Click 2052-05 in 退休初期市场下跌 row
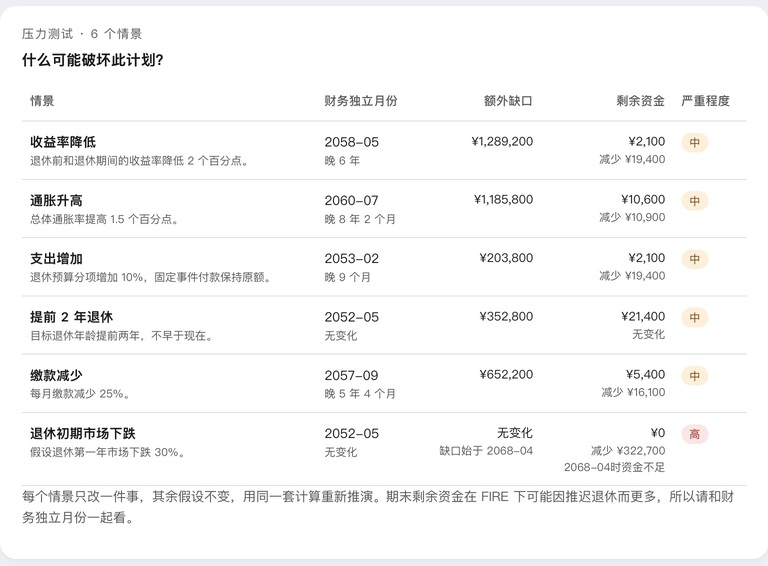The width and height of the screenshot is (768, 566). (352, 433)
